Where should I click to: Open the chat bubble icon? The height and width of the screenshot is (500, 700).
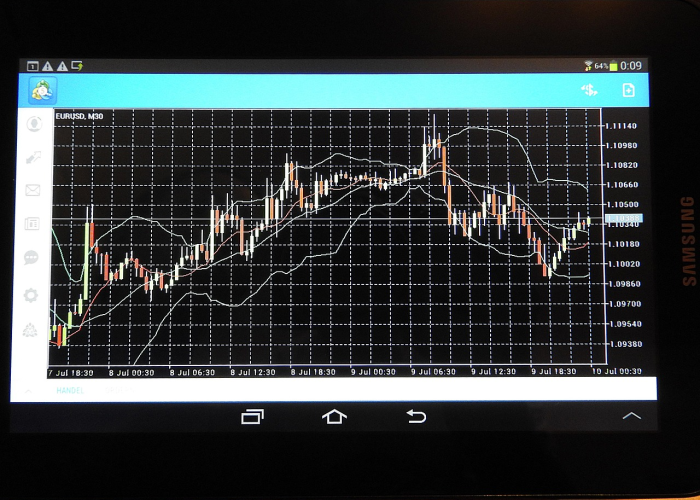pyautogui.click(x=32, y=258)
